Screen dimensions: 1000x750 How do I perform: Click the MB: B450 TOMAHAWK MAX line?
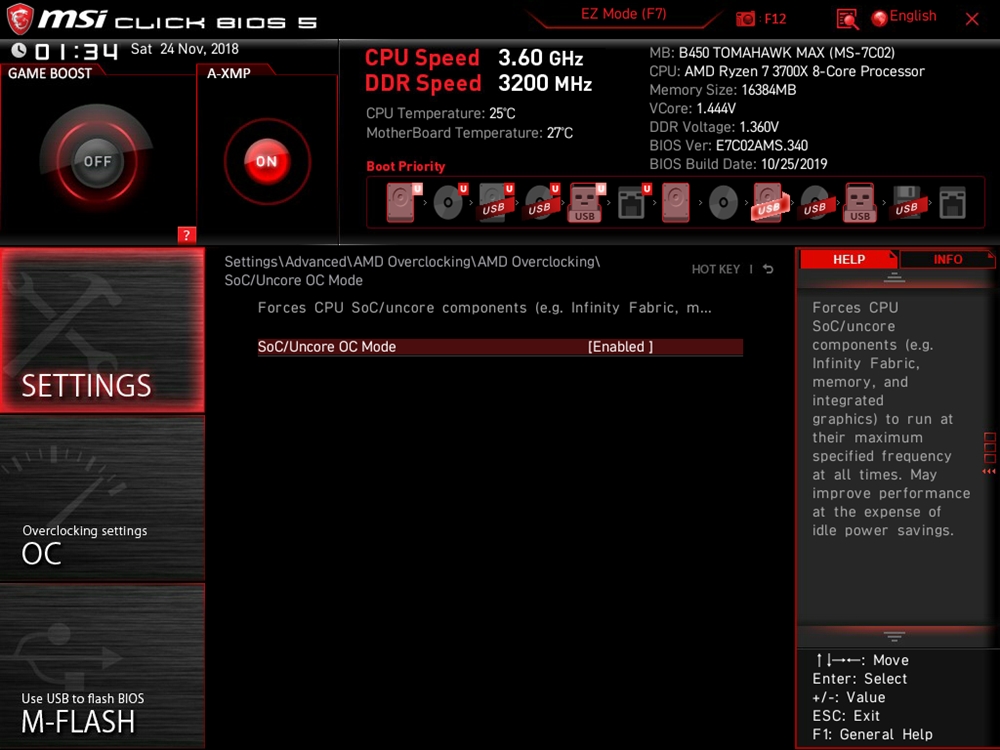tap(772, 53)
